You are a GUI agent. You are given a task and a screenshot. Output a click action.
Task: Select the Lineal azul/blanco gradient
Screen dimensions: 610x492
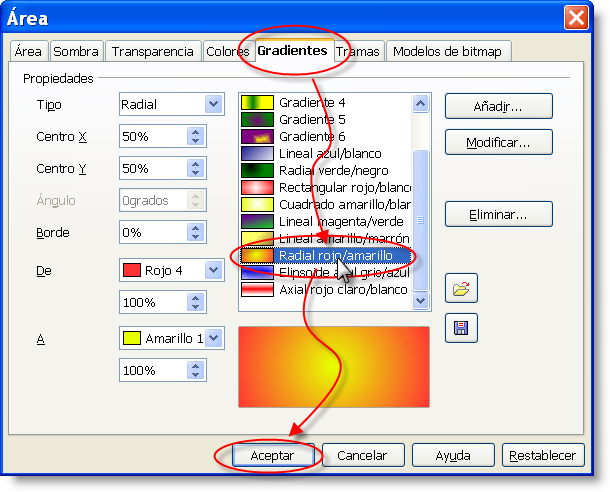click(x=325, y=153)
